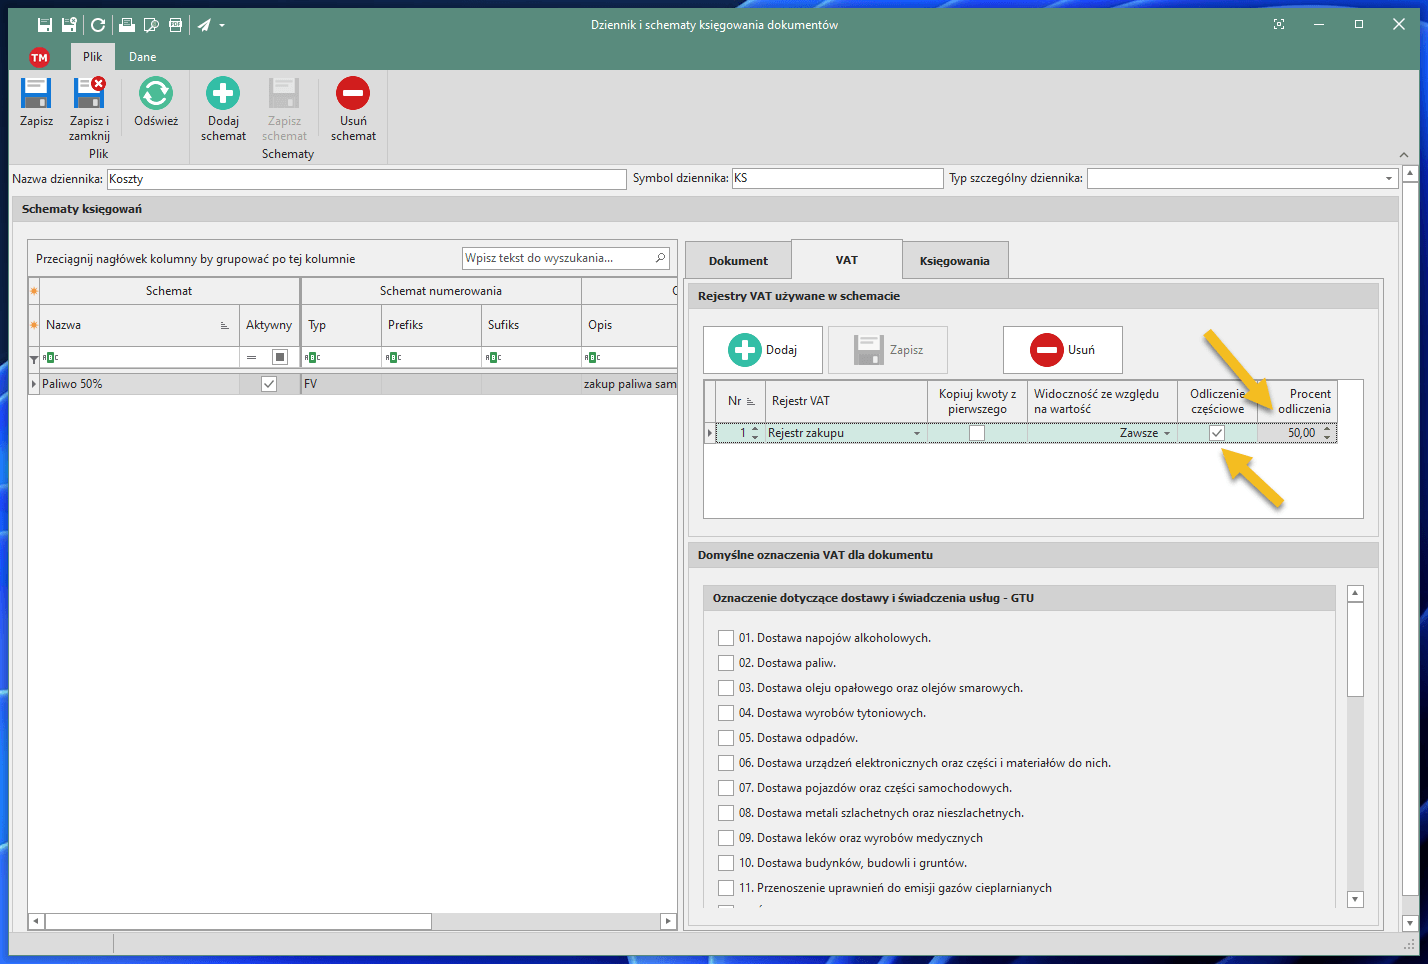This screenshot has width=1428, height=964.
Task: Uncheck Odliczenie częściowe for Rejestr zakupu
Action: click(1216, 433)
